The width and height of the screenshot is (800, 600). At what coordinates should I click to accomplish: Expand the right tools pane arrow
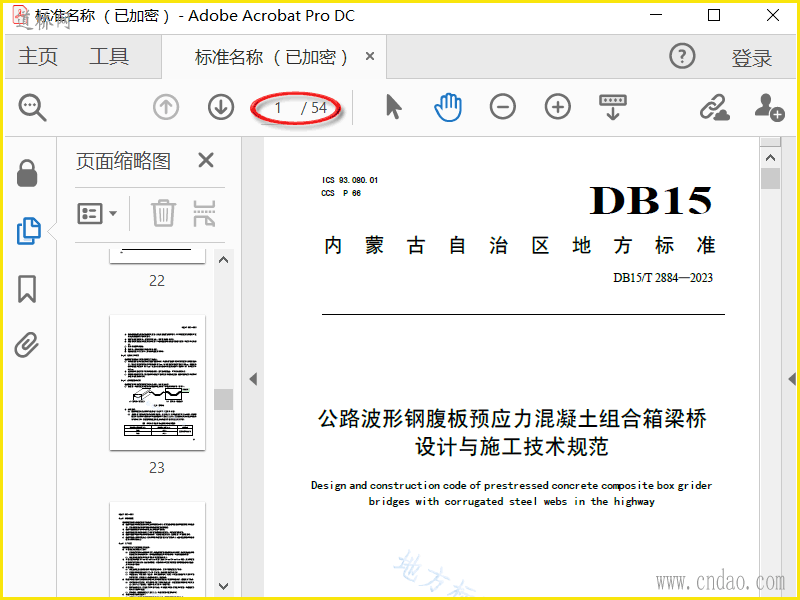[x=792, y=379]
